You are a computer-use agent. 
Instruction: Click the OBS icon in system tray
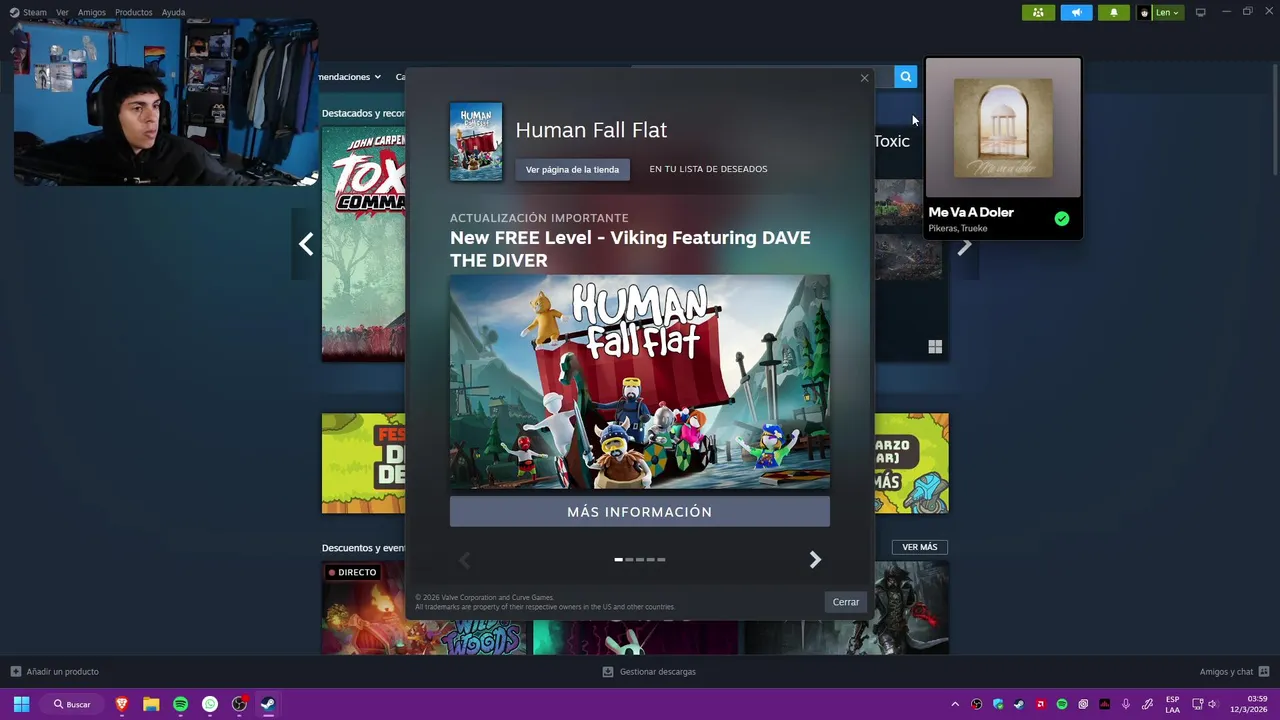pos(977,704)
